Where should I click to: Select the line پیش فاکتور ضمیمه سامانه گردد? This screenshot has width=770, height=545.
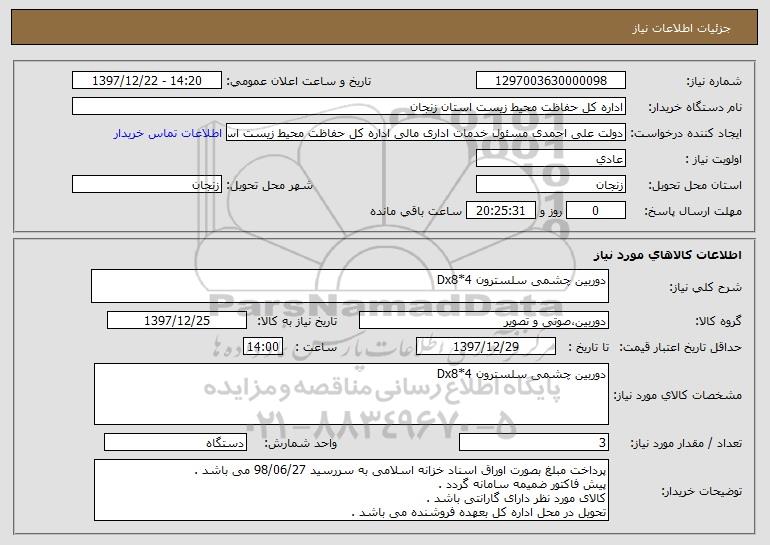point(522,485)
